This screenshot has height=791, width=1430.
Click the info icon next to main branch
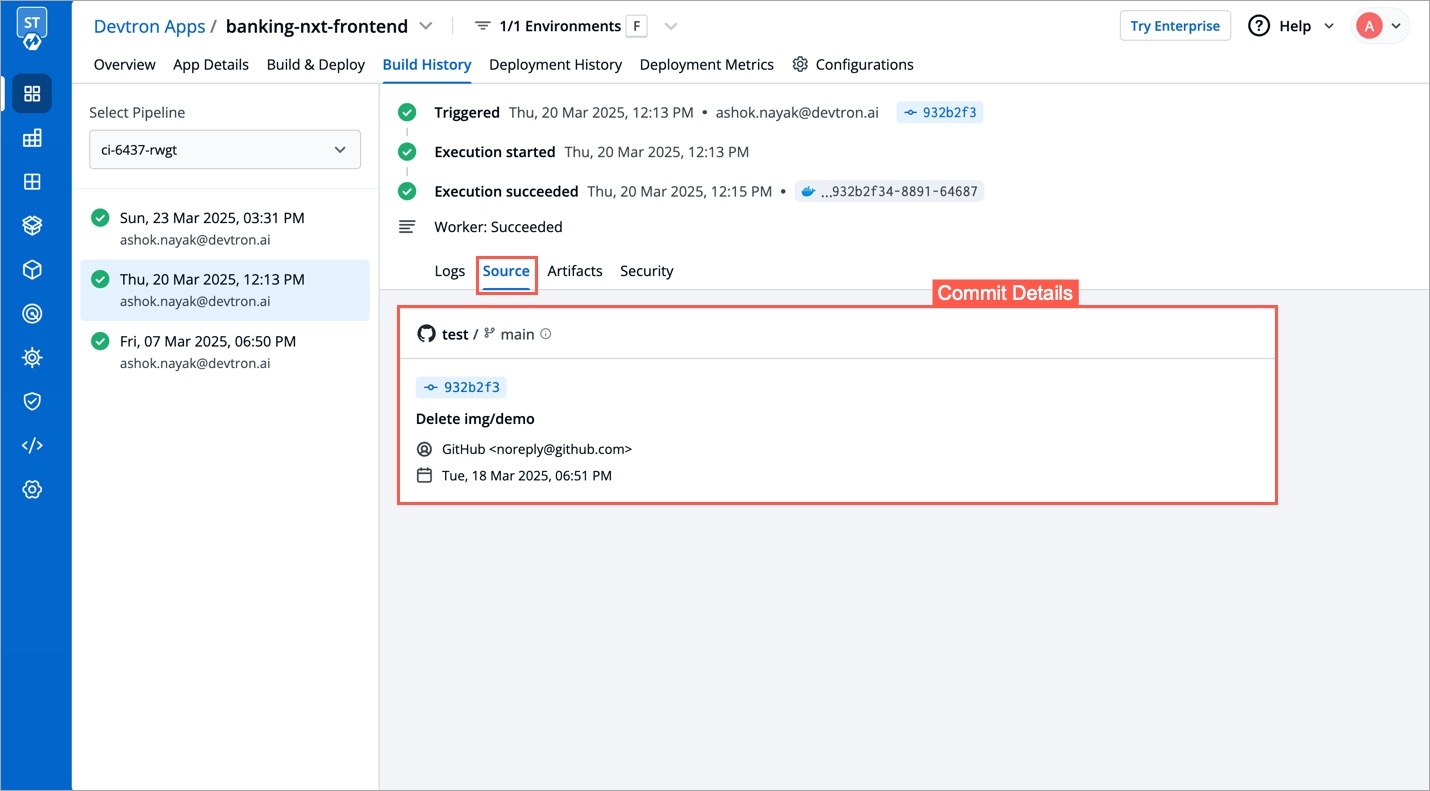click(x=546, y=334)
